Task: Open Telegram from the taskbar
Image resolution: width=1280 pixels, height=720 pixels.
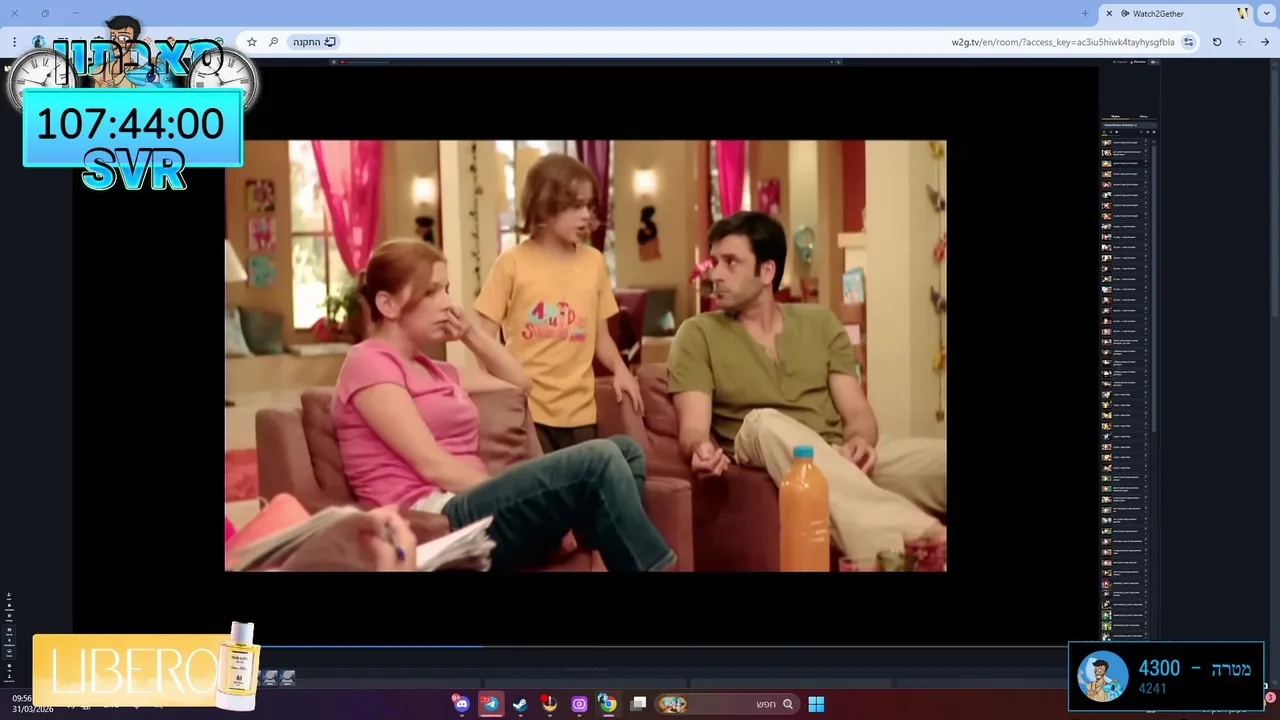Action: click(490, 704)
